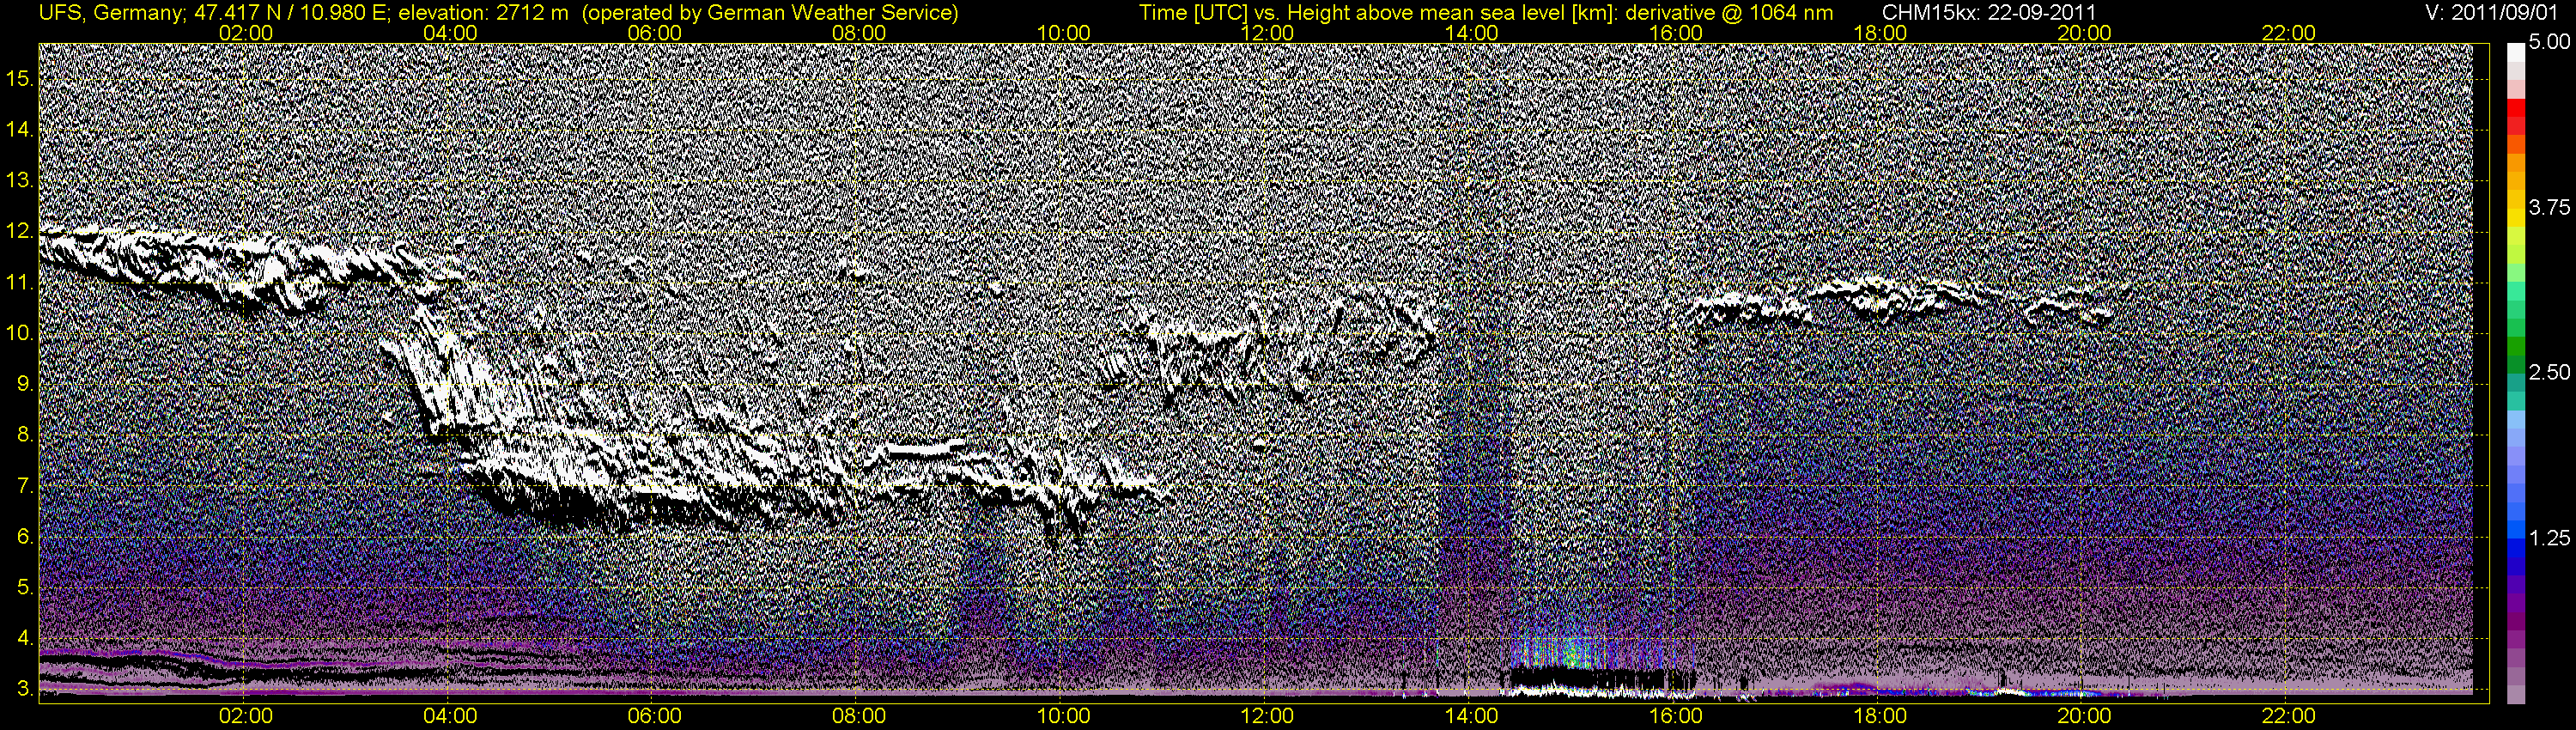Click the 16:00 label on bottom time axis
Screen dimensions: 2576x730
point(1676,716)
